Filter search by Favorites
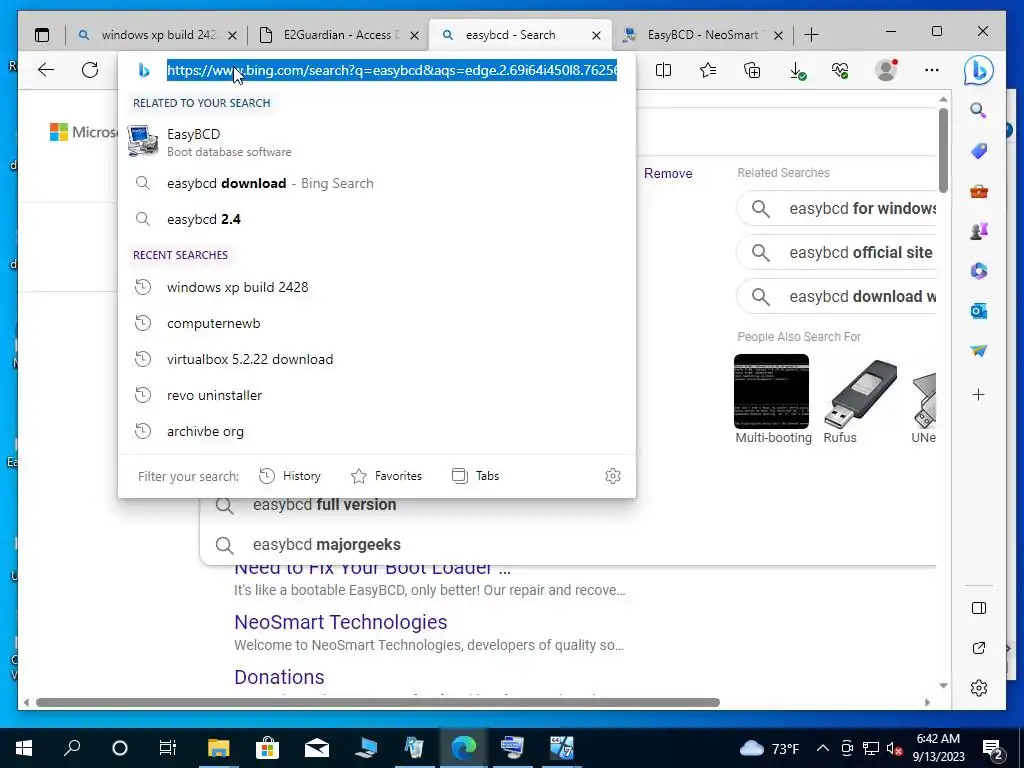The height and width of the screenshot is (768, 1024). 387,476
